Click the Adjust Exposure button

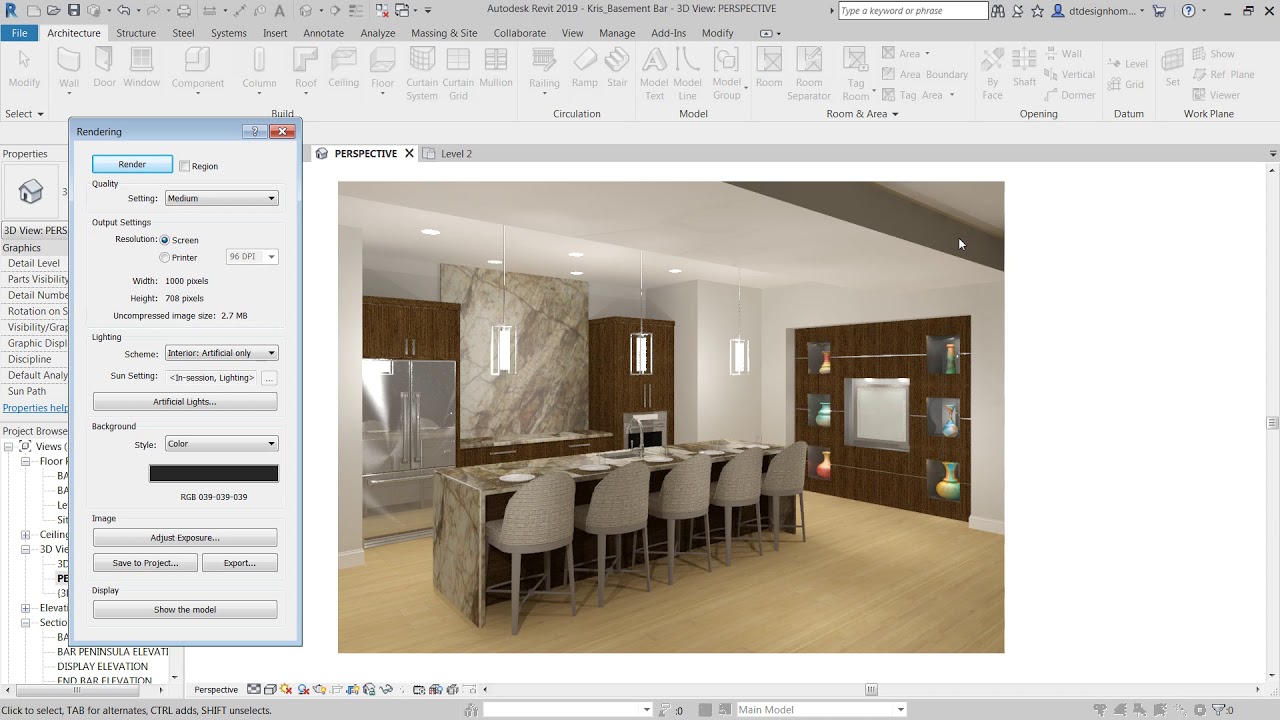tap(185, 538)
